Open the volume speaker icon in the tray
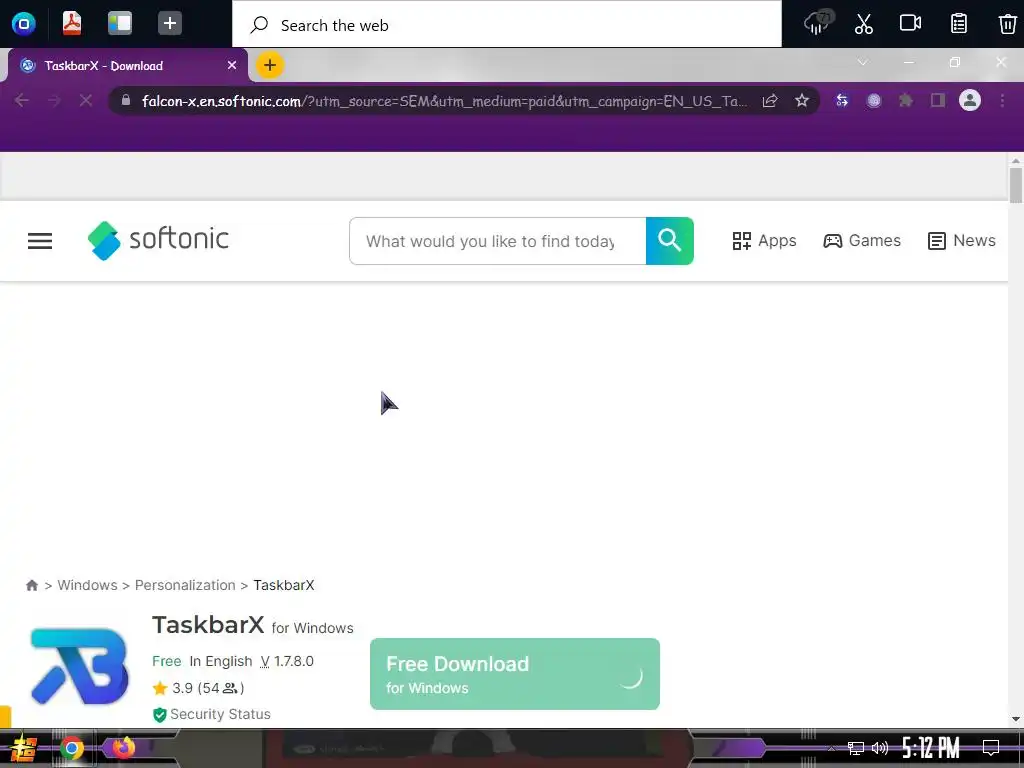The image size is (1024, 768). [880, 748]
